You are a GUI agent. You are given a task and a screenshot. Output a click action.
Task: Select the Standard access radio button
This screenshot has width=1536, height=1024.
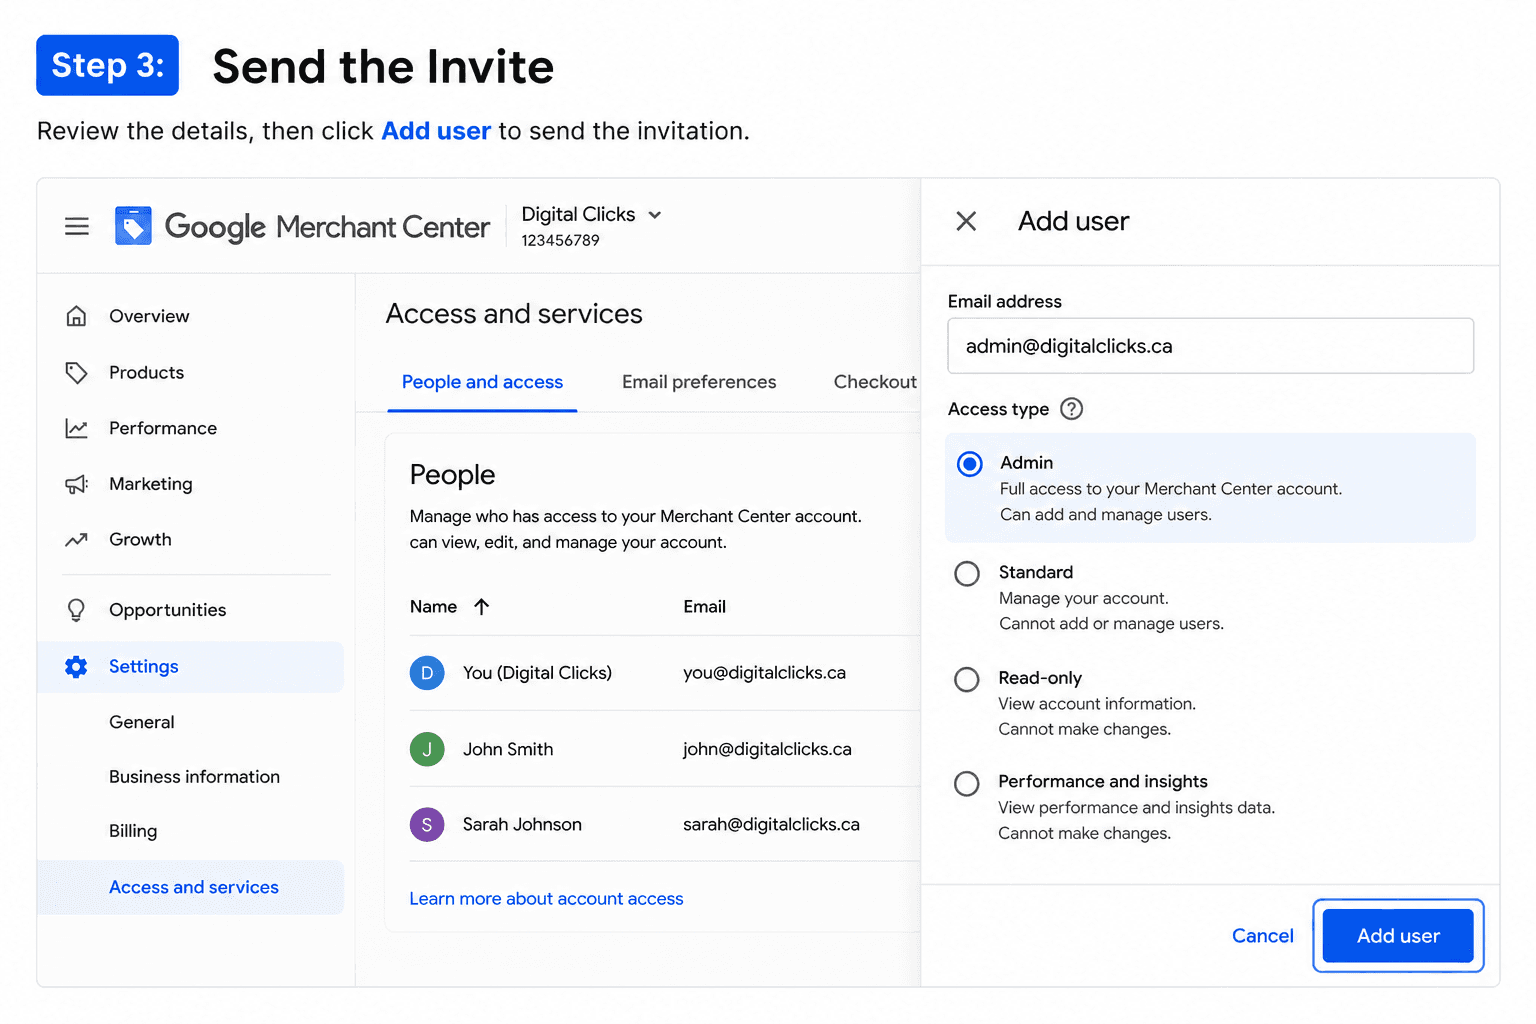pos(967,574)
